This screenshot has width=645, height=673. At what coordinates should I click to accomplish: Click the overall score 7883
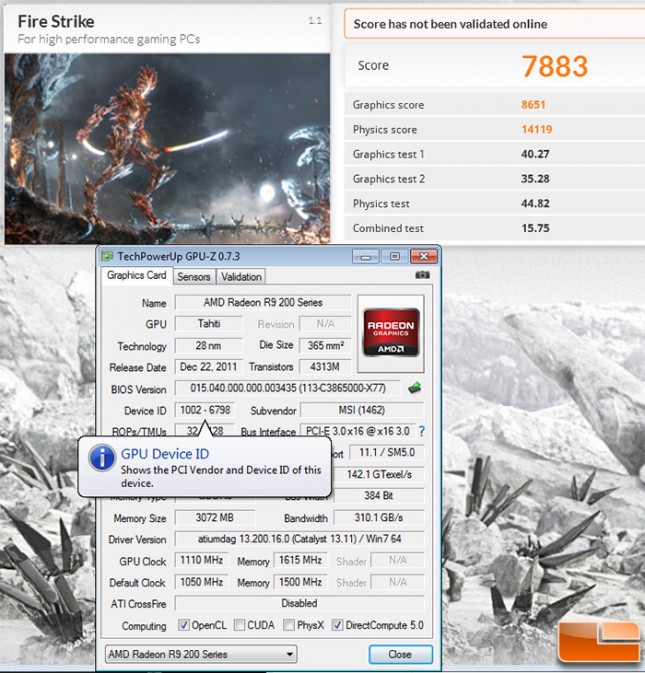click(x=554, y=67)
